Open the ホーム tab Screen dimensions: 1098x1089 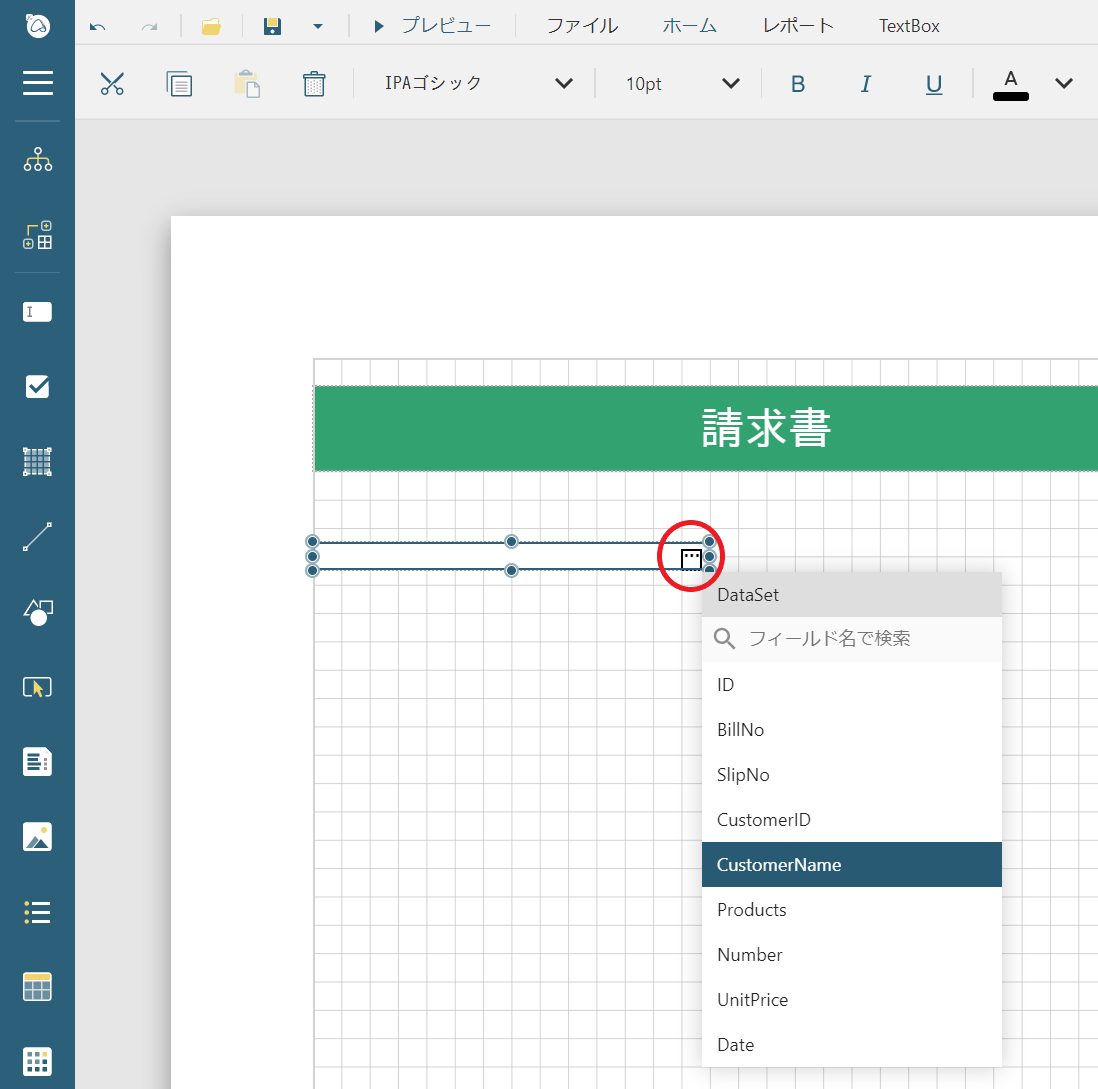point(689,26)
